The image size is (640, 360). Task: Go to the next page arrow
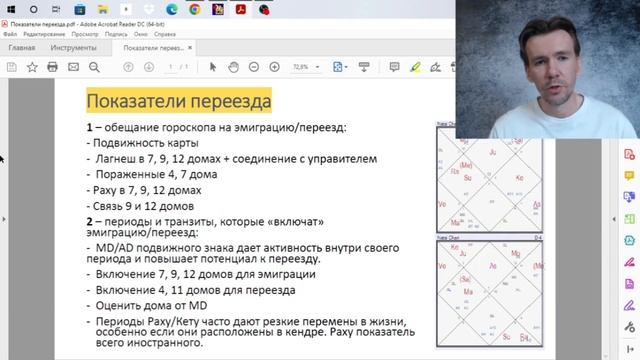[149, 67]
